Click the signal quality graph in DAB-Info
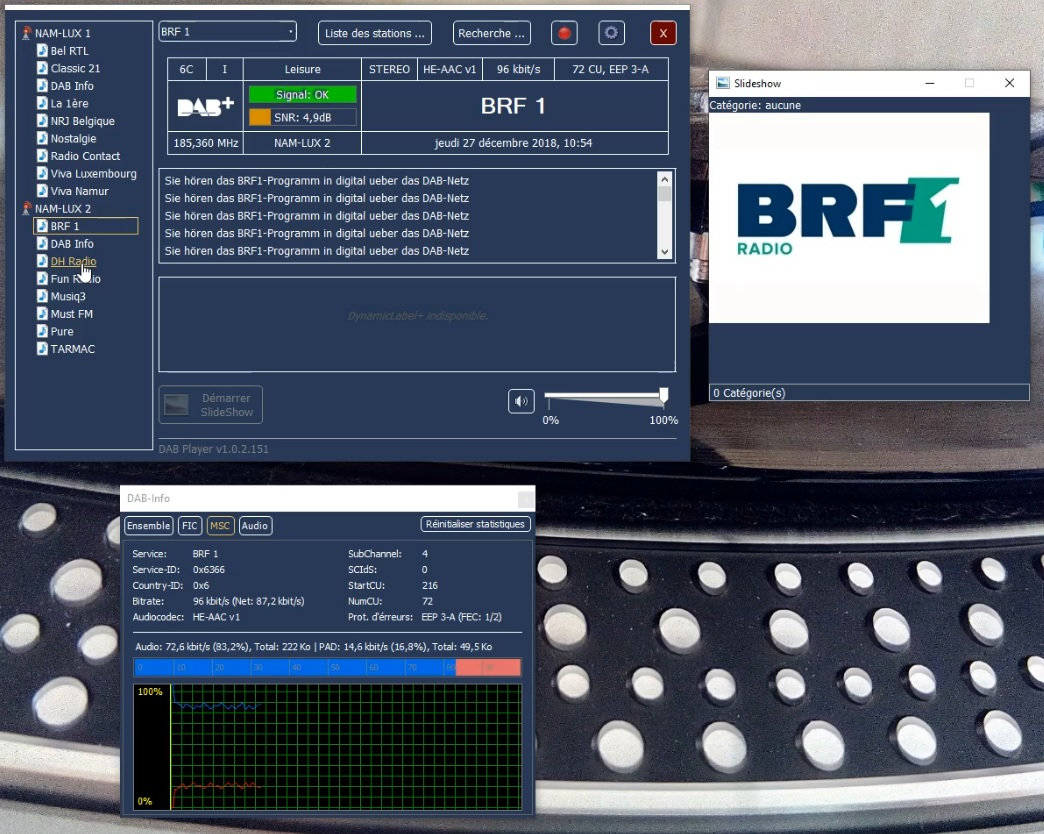This screenshot has height=834, width=1044. (x=328, y=746)
